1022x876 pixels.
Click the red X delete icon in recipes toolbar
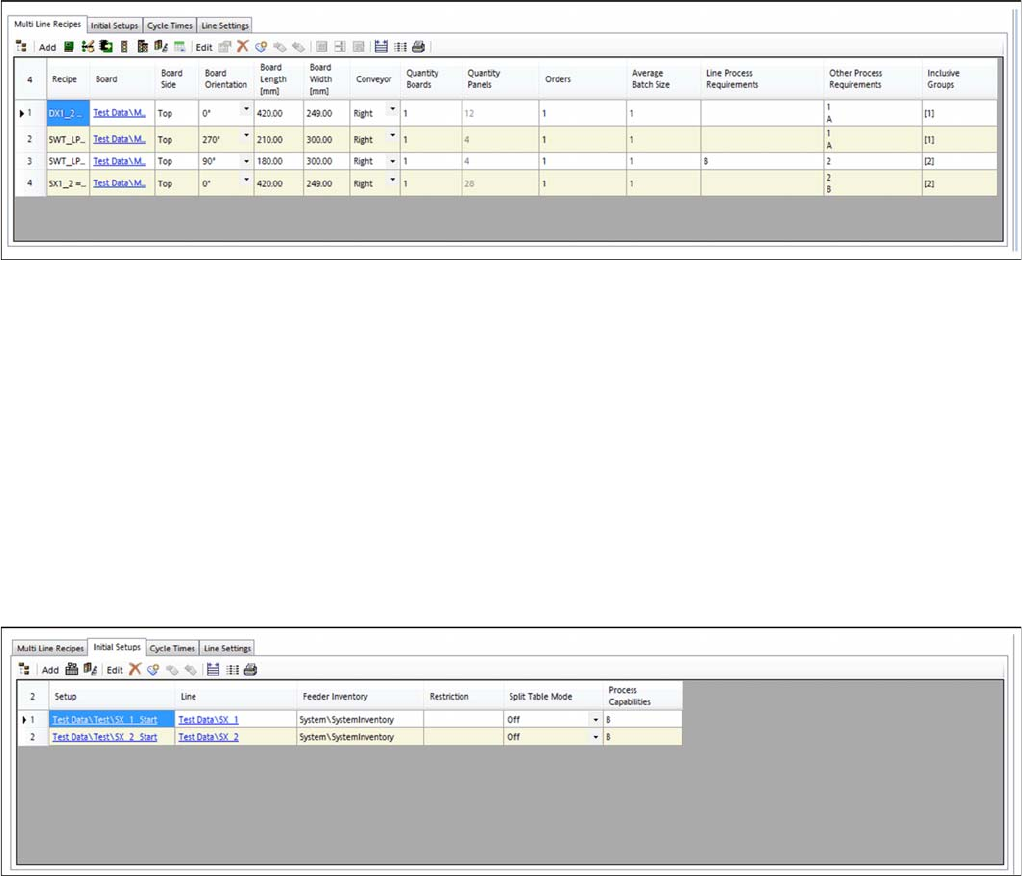pyautogui.click(x=242, y=46)
